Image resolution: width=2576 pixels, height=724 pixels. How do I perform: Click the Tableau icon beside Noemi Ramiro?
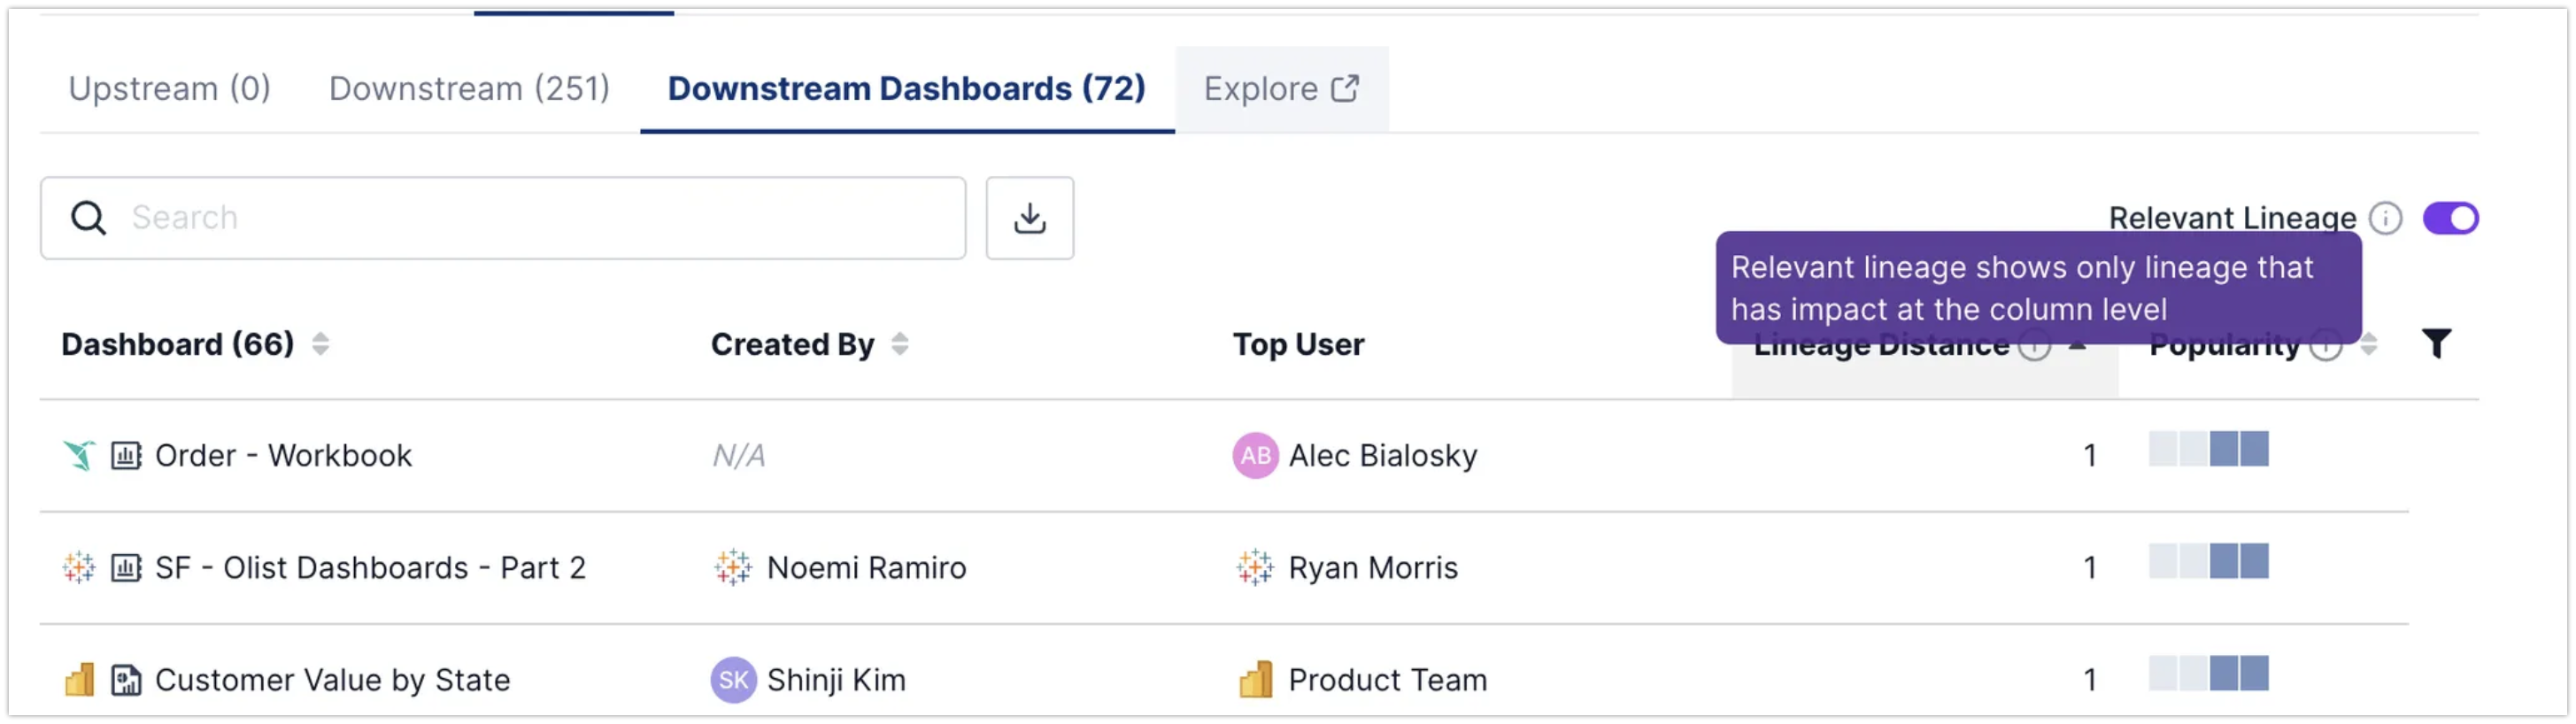(x=733, y=568)
